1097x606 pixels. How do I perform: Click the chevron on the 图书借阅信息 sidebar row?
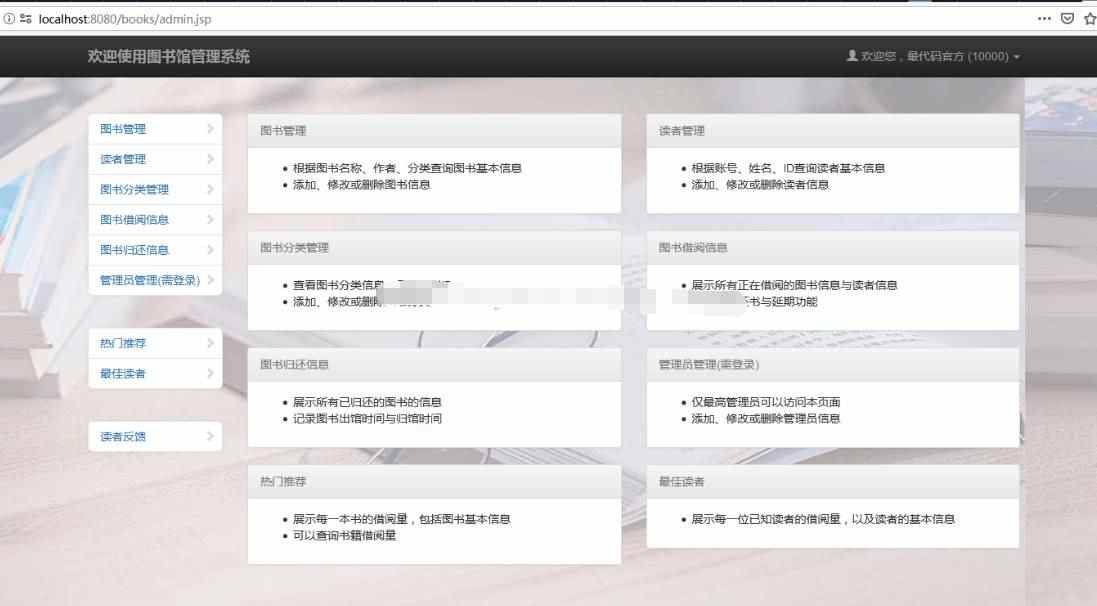click(x=211, y=220)
